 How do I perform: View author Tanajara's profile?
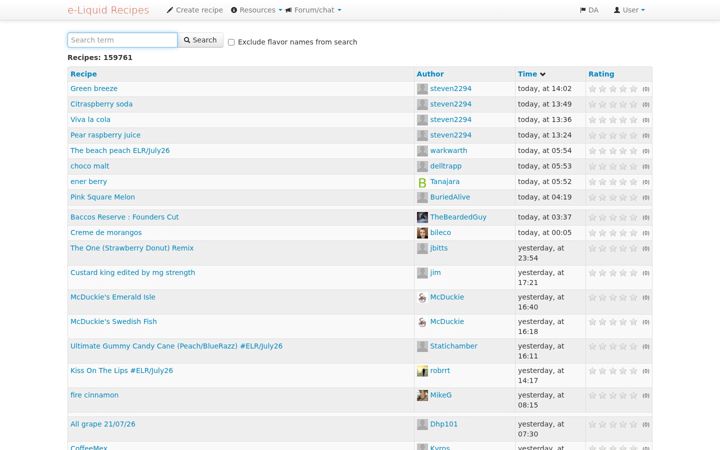pyautogui.click(x=444, y=181)
